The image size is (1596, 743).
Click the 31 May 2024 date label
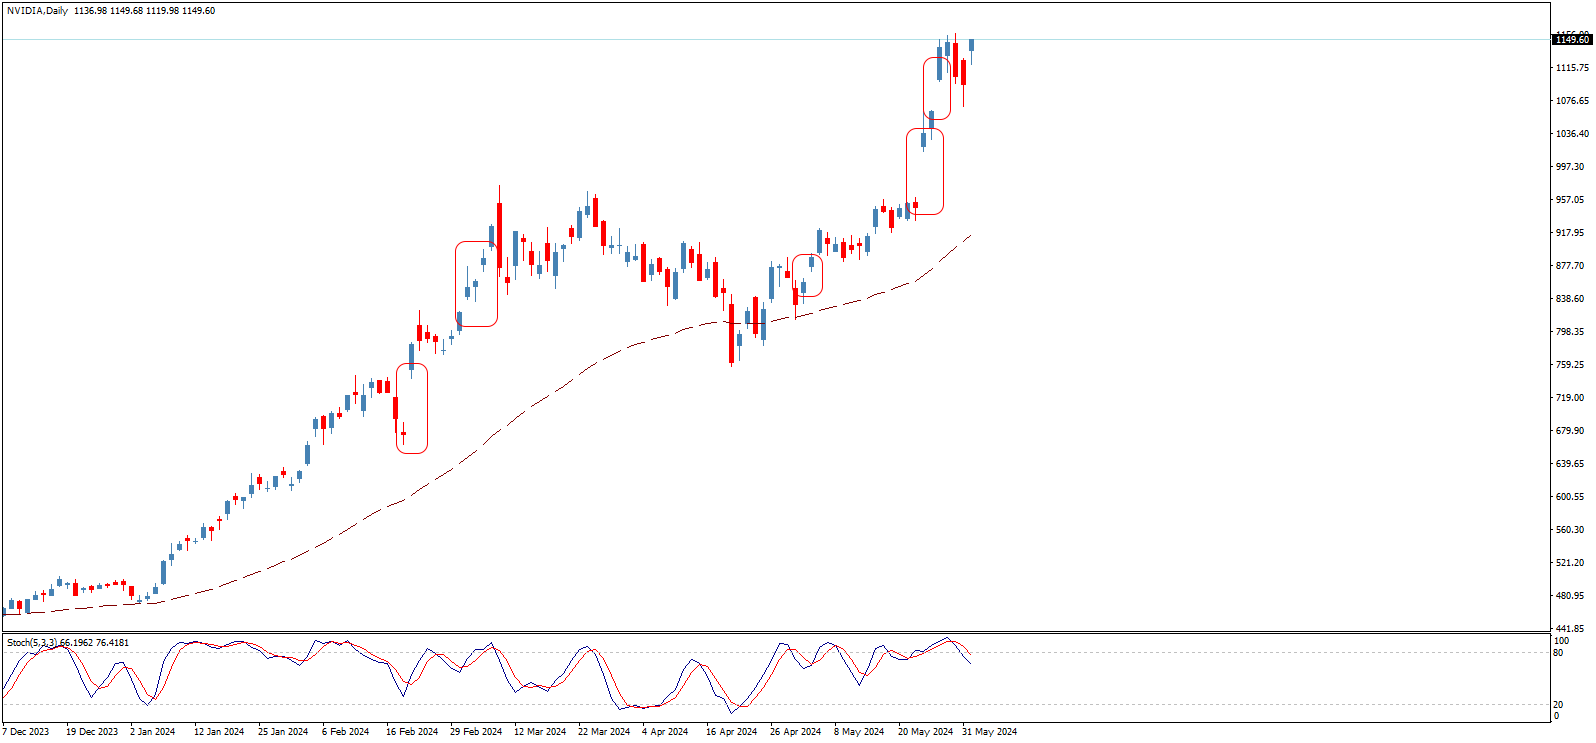click(x=989, y=732)
